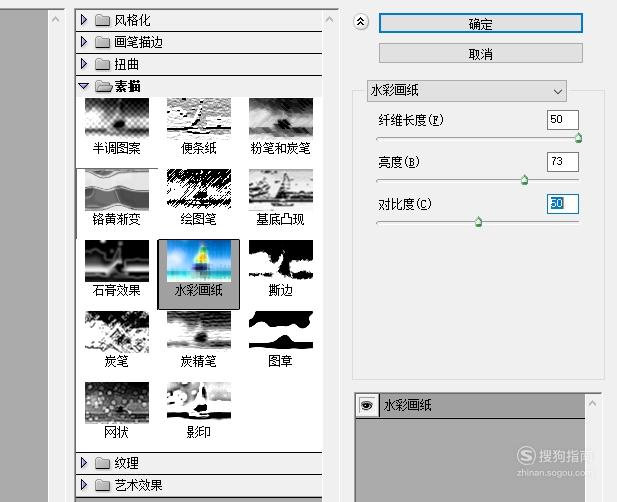Select the 图章 filter thumbnail

[x=281, y=330]
